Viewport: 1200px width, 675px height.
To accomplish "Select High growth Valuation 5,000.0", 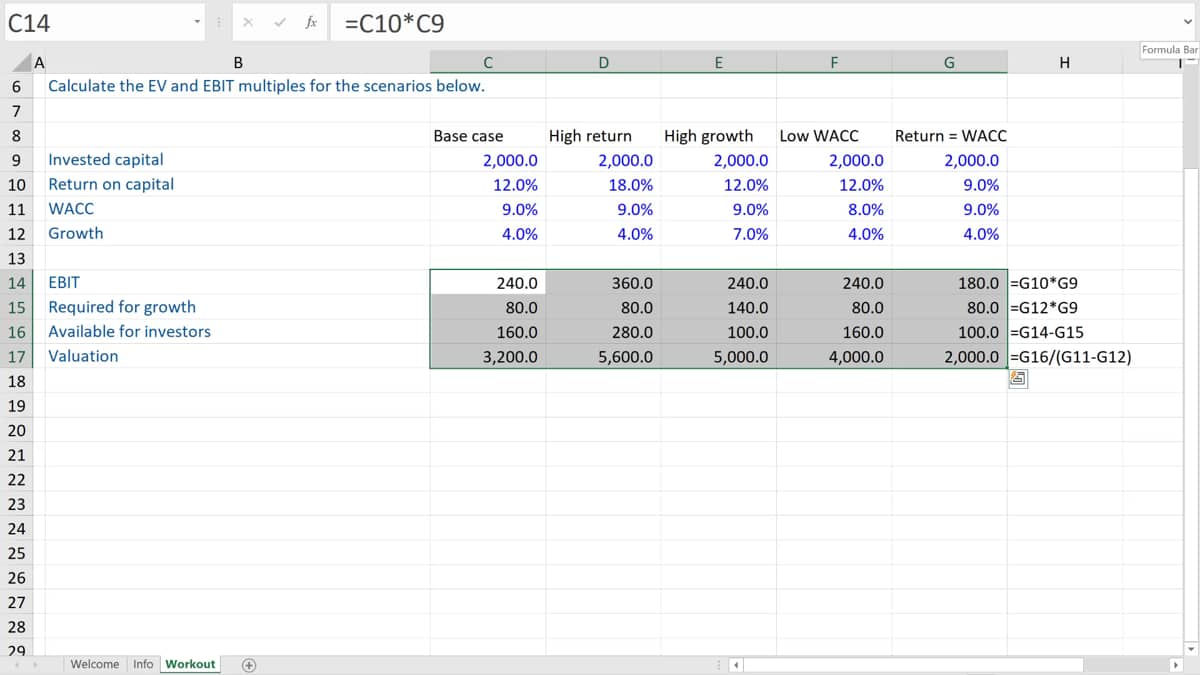I will [718, 356].
